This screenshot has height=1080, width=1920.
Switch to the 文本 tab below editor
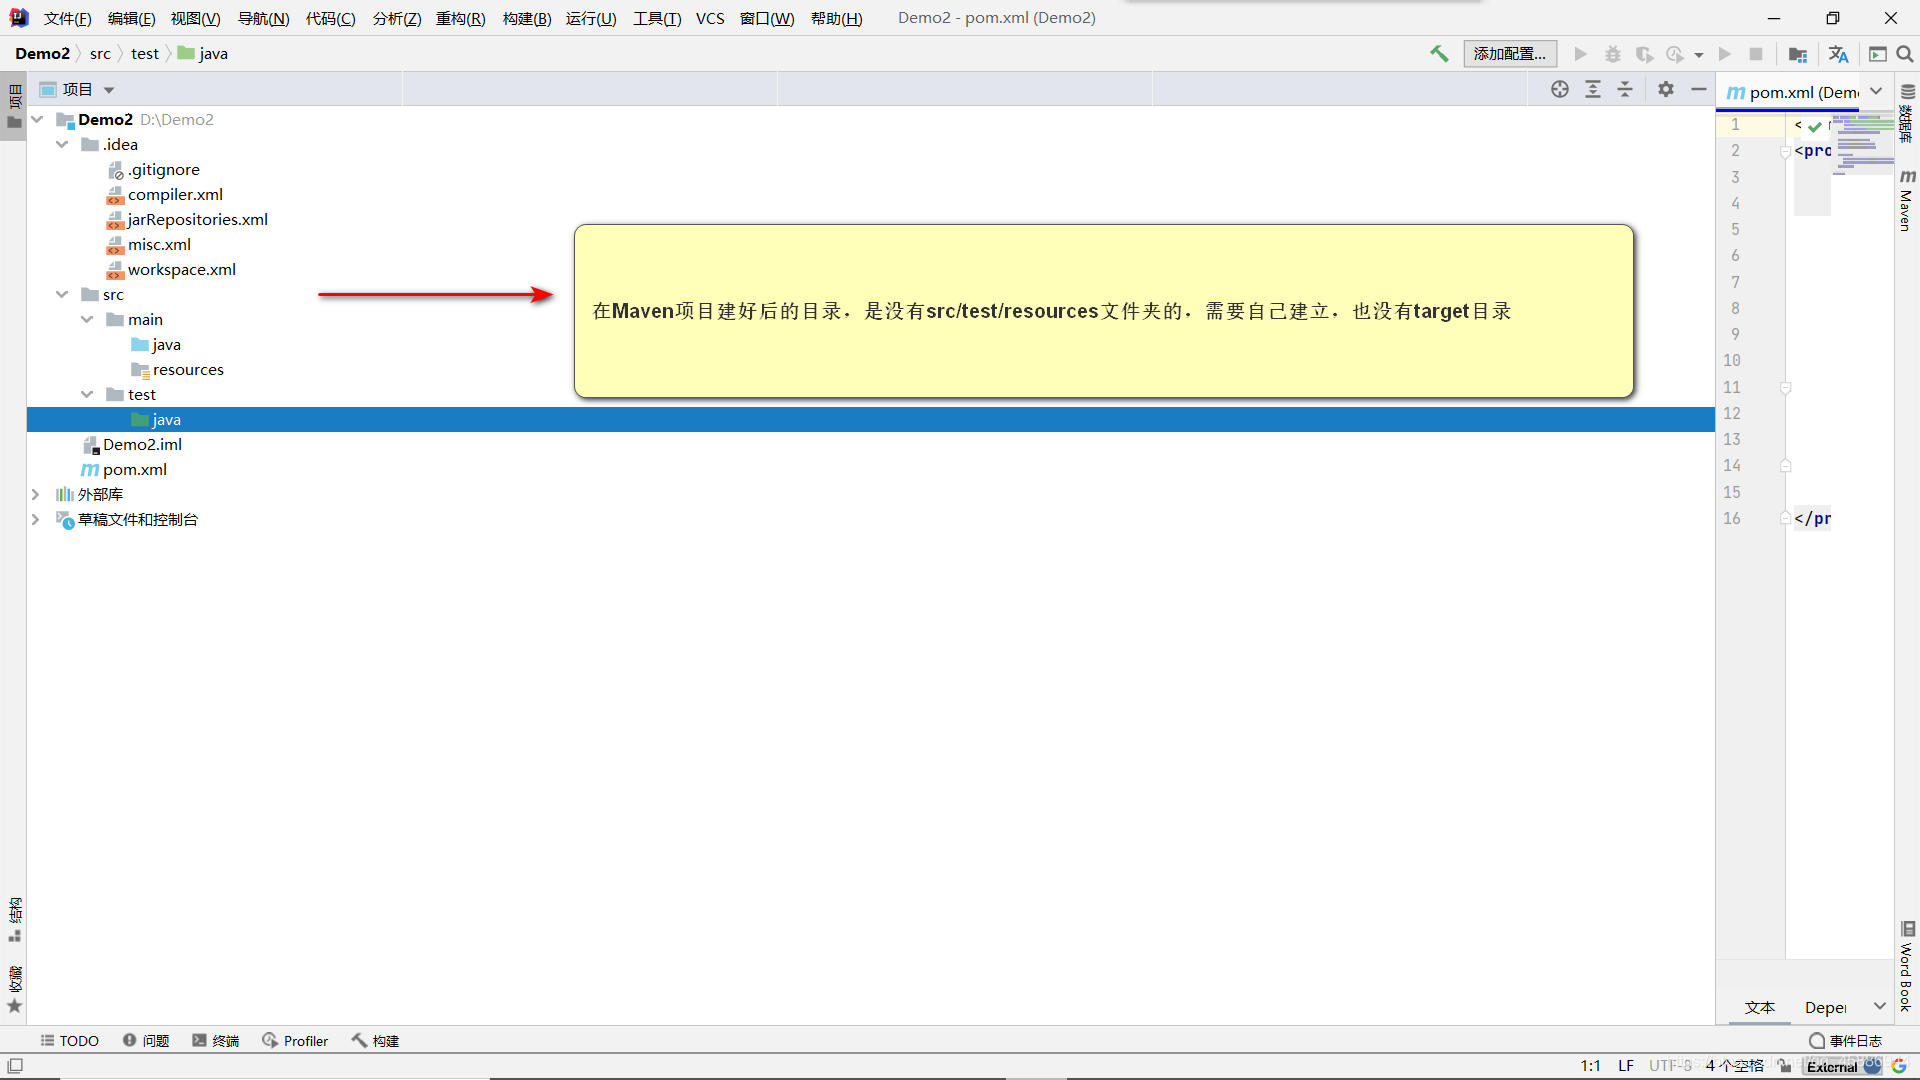coord(1760,1007)
